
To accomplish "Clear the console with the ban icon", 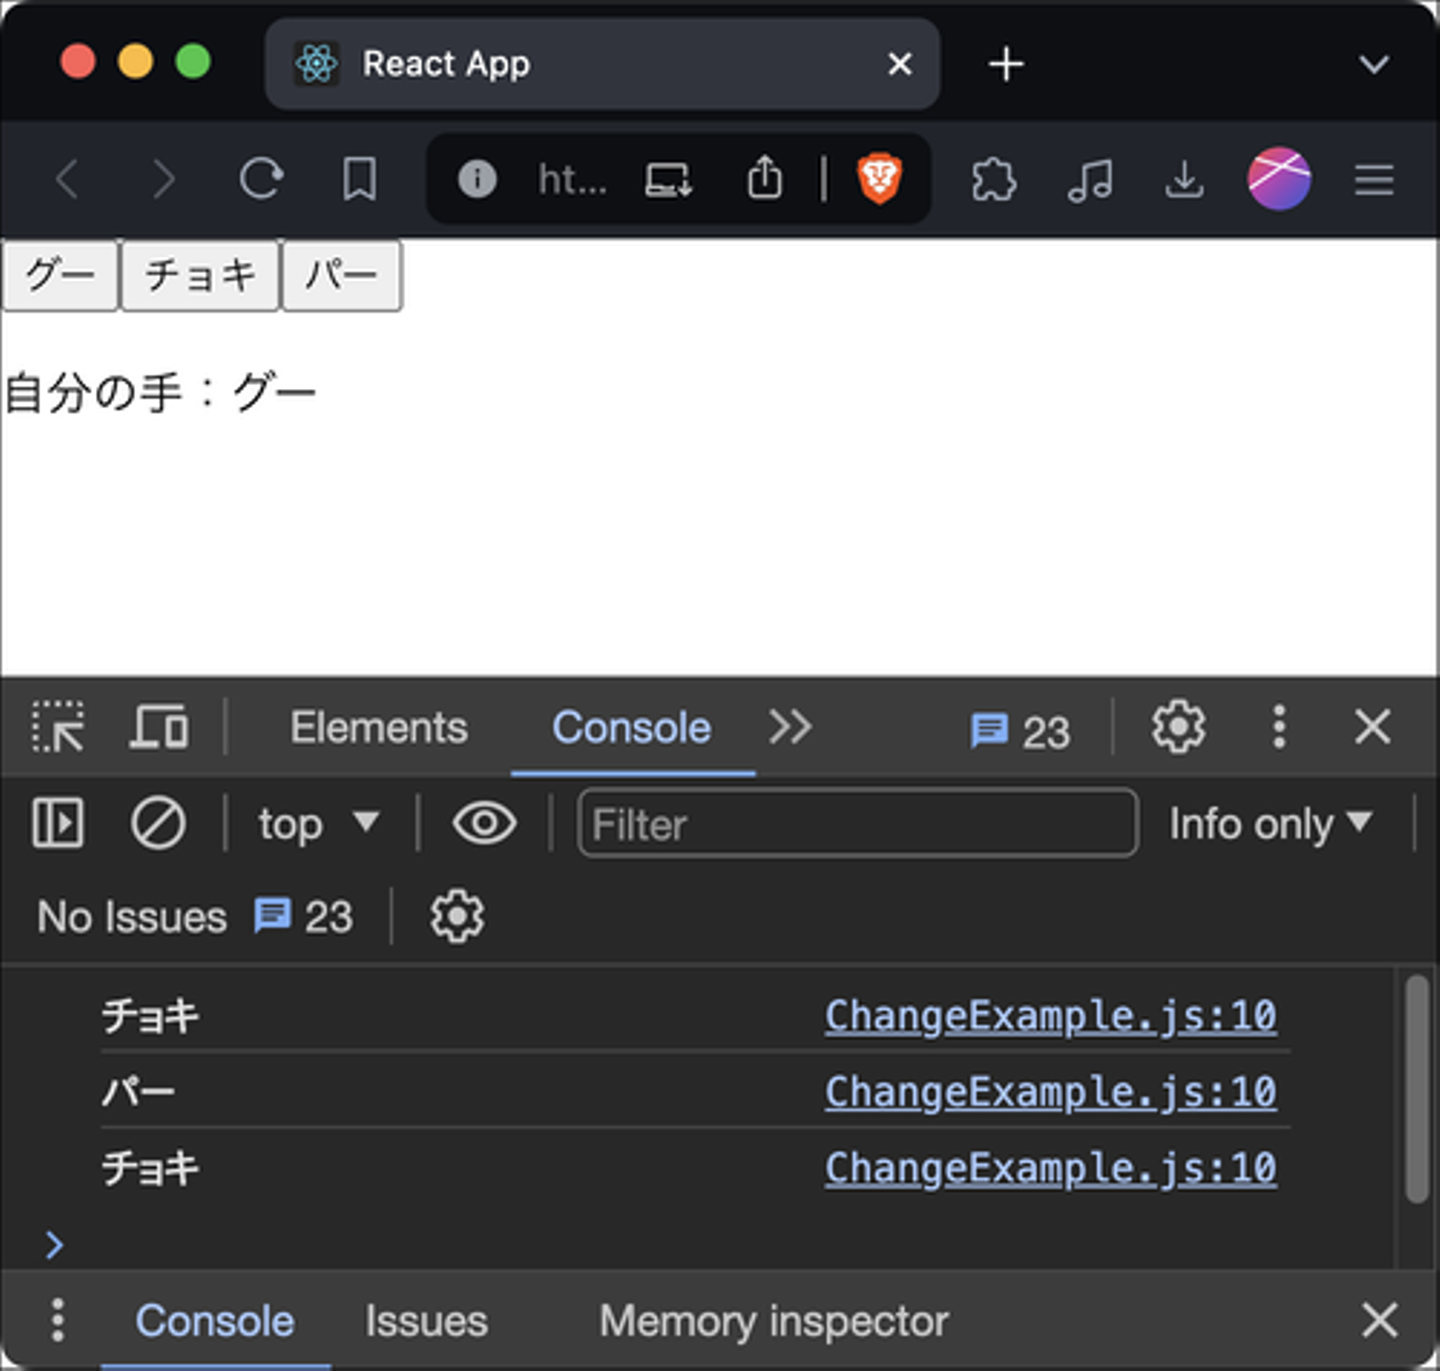I will (158, 824).
